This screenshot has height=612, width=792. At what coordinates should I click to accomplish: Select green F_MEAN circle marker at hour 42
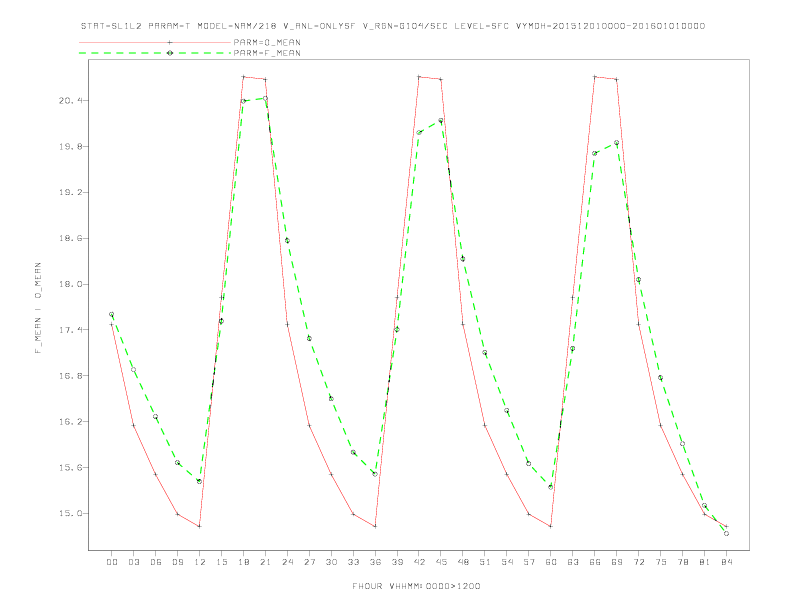(x=419, y=132)
